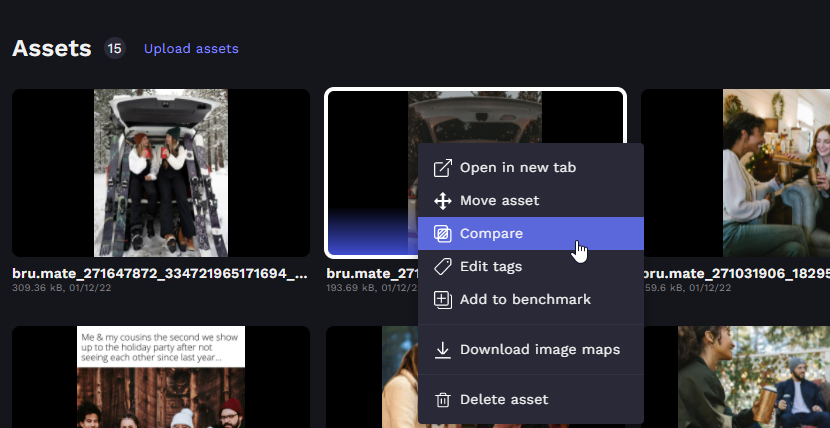Click filename bru.mate_271647872_334721965171694

tap(160, 274)
